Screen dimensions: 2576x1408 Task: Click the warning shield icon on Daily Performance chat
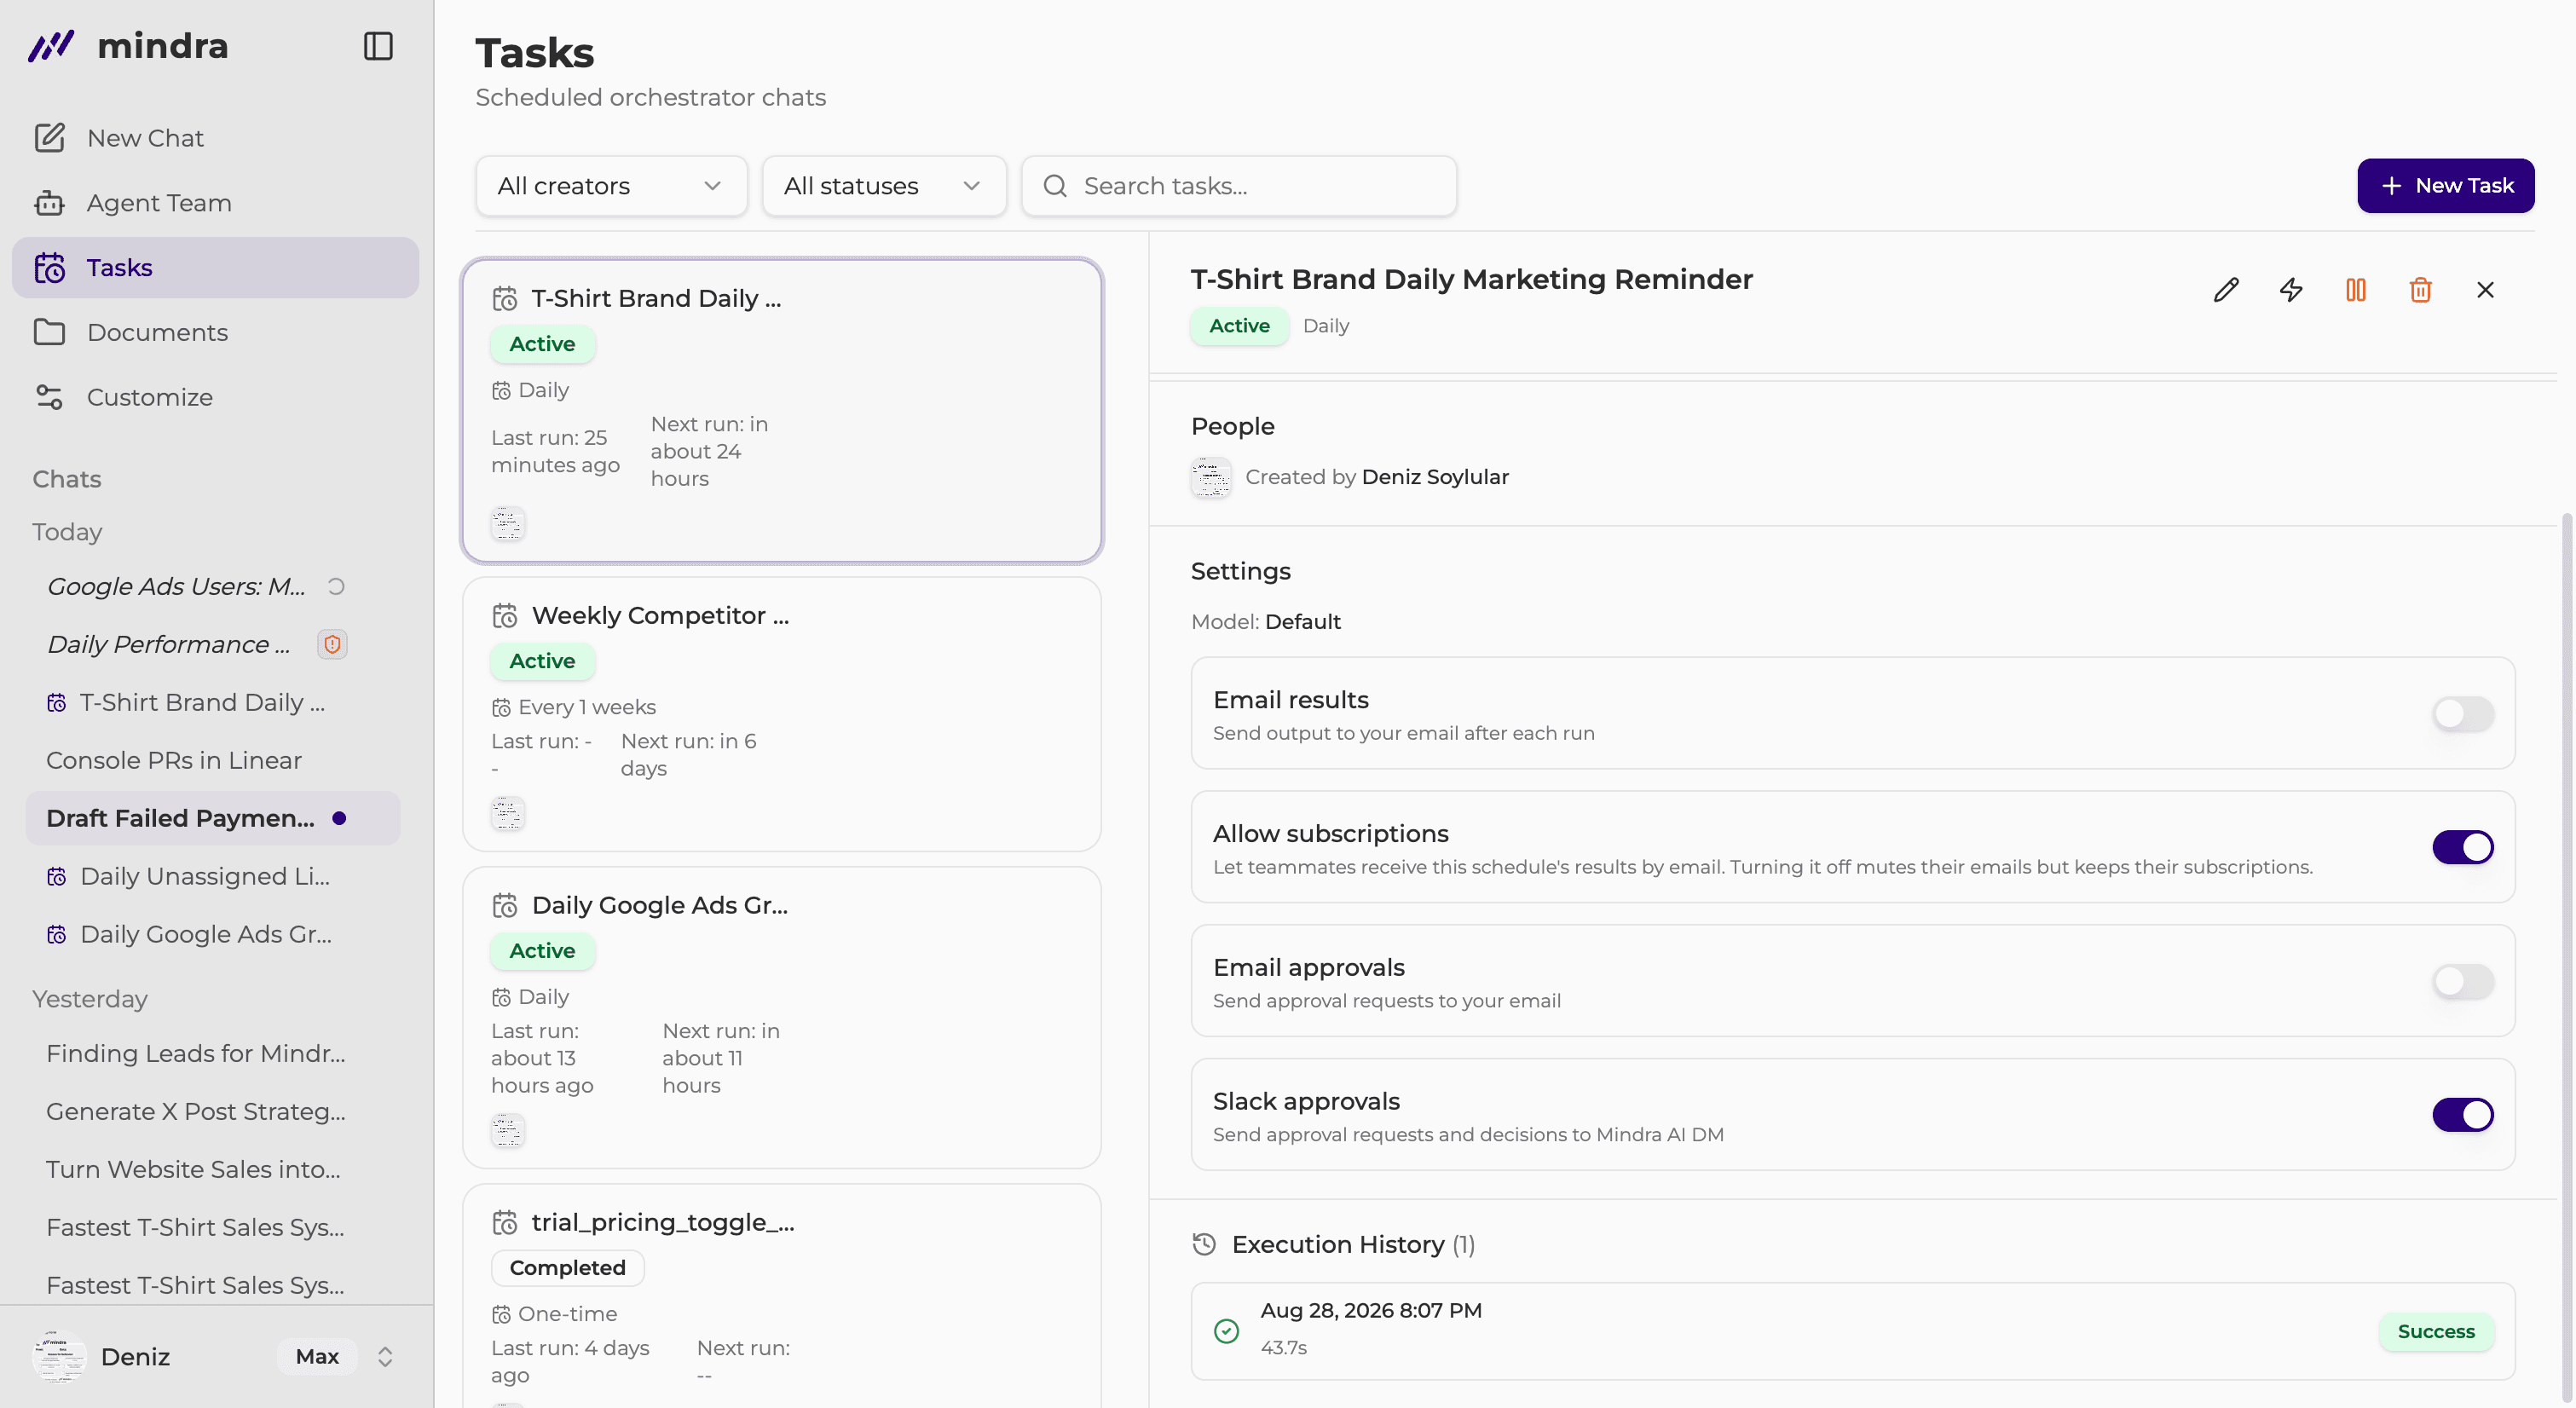(x=332, y=644)
